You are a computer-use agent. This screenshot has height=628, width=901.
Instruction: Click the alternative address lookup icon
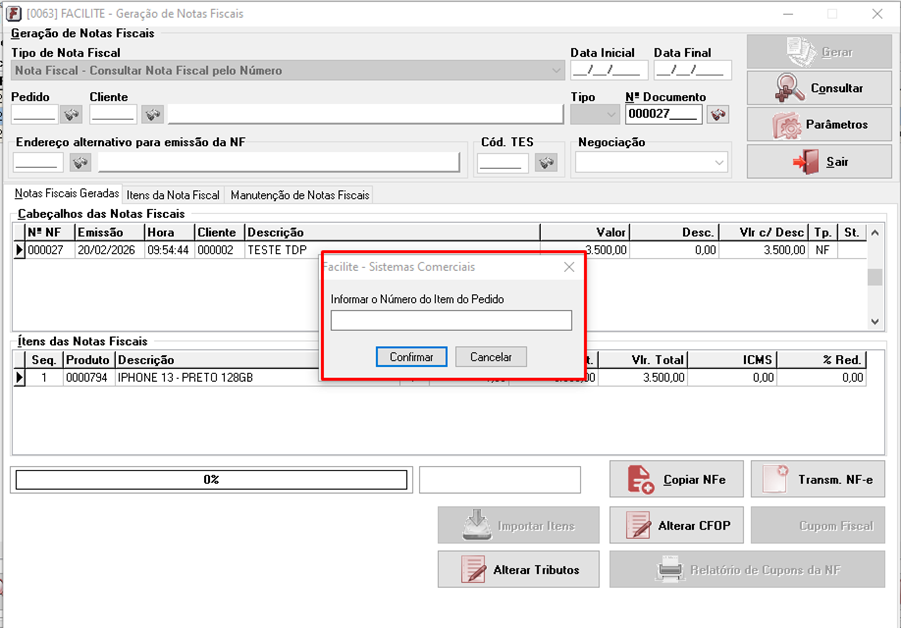(x=80, y=162)
